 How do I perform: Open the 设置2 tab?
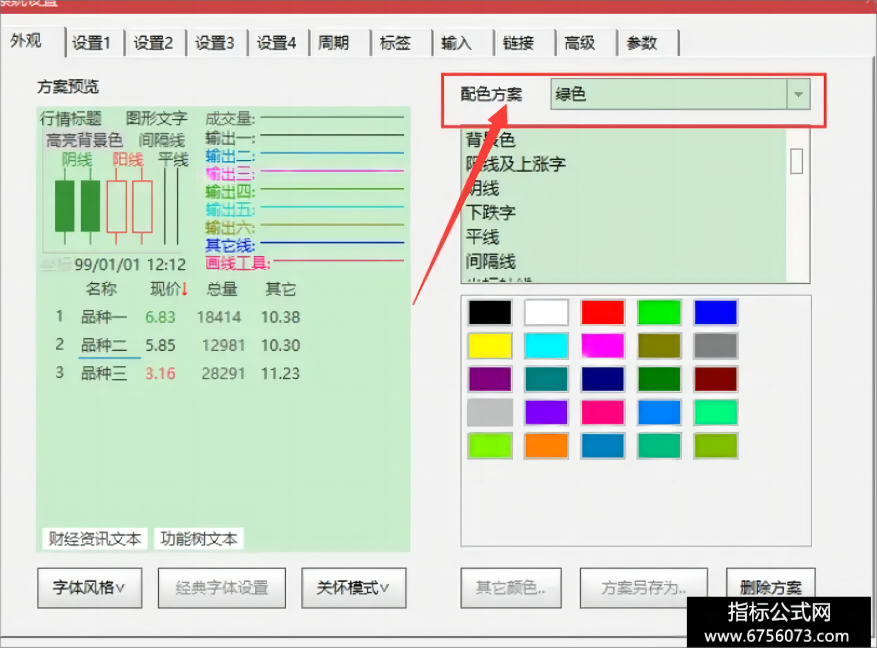coord(153,43)
